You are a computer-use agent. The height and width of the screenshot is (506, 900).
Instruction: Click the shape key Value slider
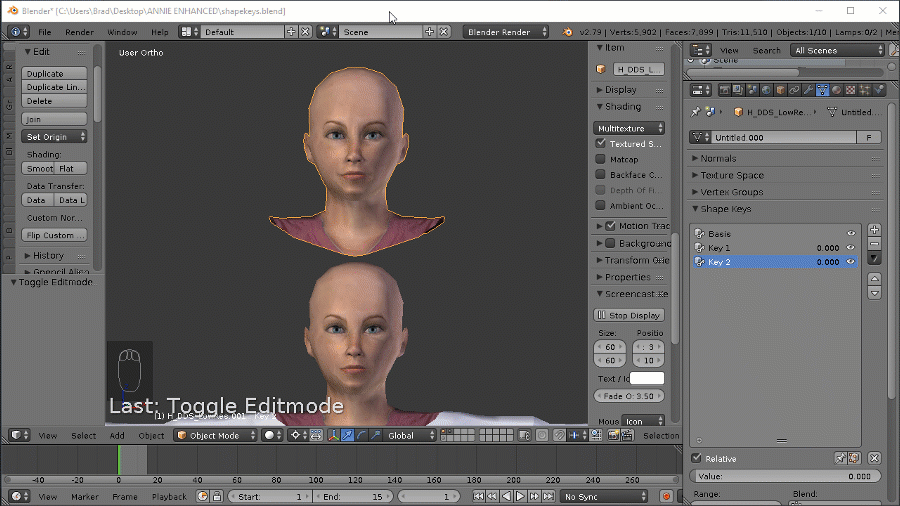pyautogui.click(x=786, y=477)
